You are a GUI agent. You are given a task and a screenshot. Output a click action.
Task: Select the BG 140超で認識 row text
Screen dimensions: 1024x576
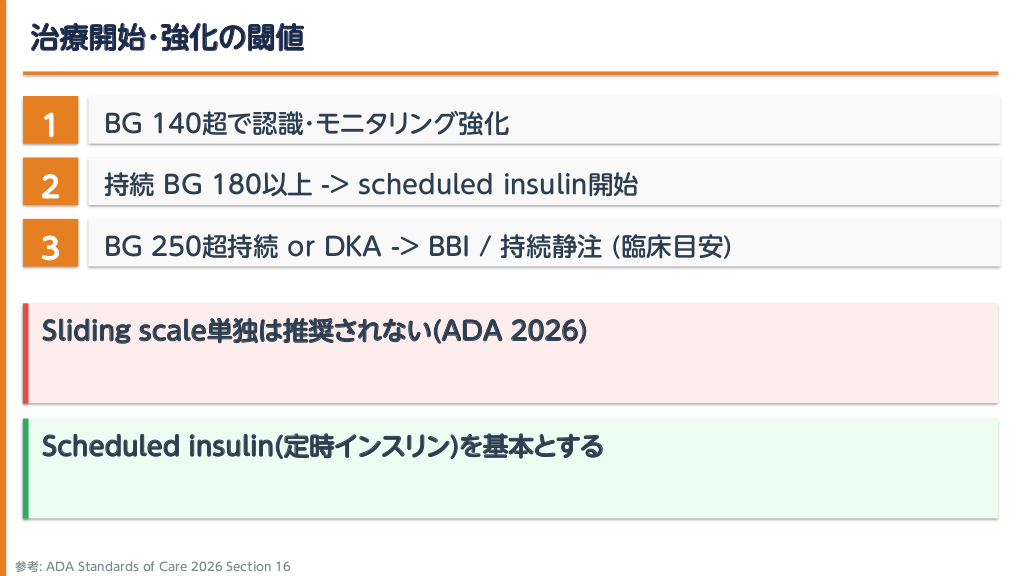tap(307, 124)
